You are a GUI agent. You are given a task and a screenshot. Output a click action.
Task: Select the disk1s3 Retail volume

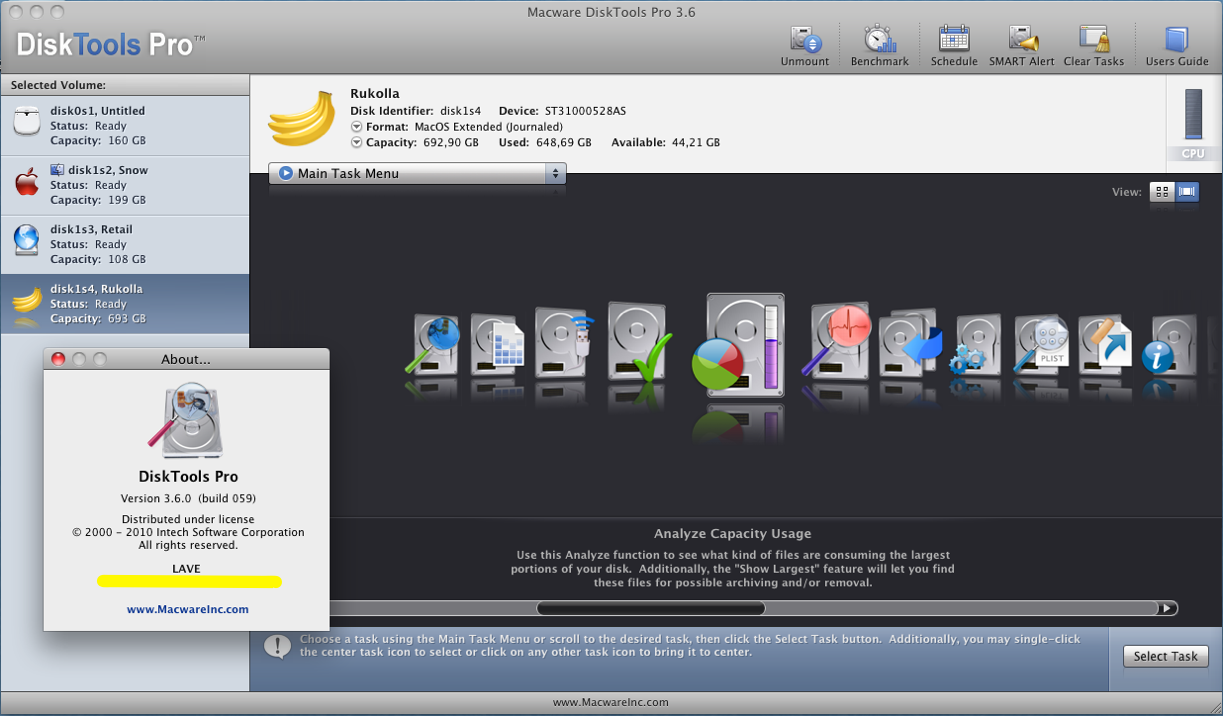tap(125, 244)
